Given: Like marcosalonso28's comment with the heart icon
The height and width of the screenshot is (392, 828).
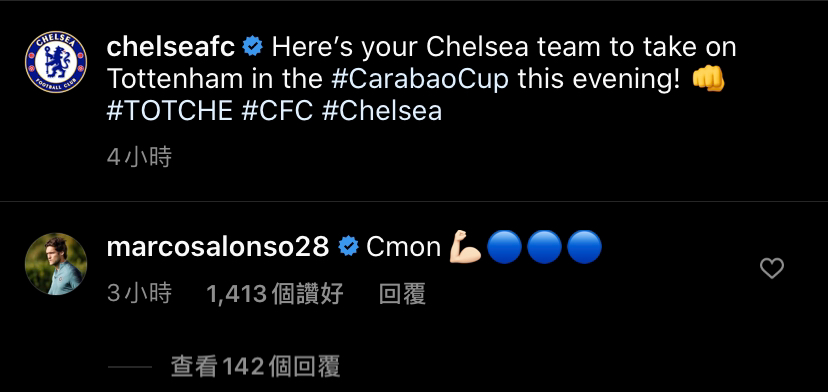Looking at the screenshot, I should tap(771, 268).
